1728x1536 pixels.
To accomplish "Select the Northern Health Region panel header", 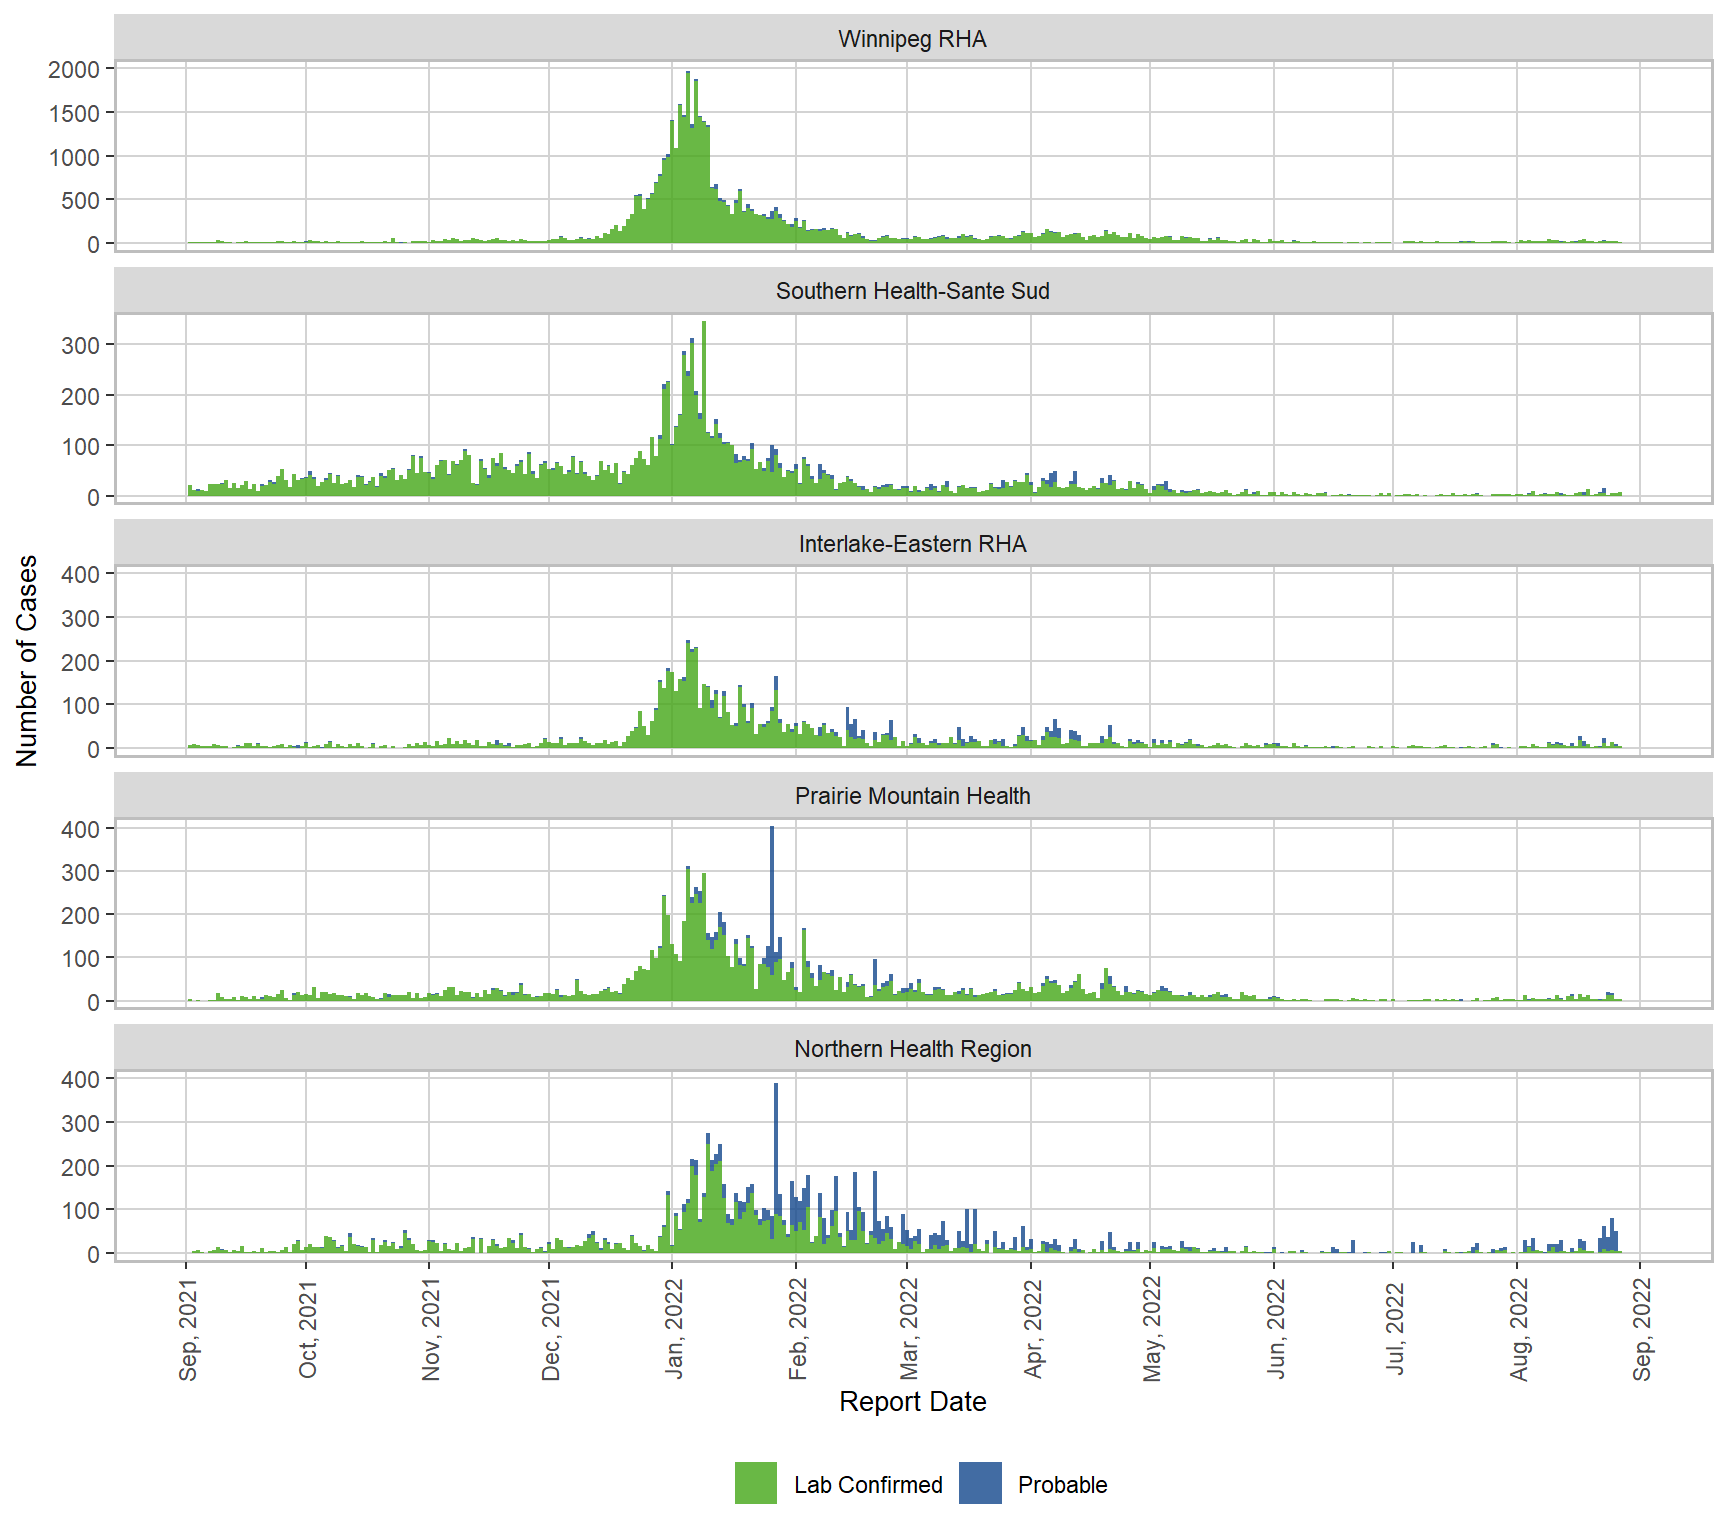I will (x=912, y=1049).
